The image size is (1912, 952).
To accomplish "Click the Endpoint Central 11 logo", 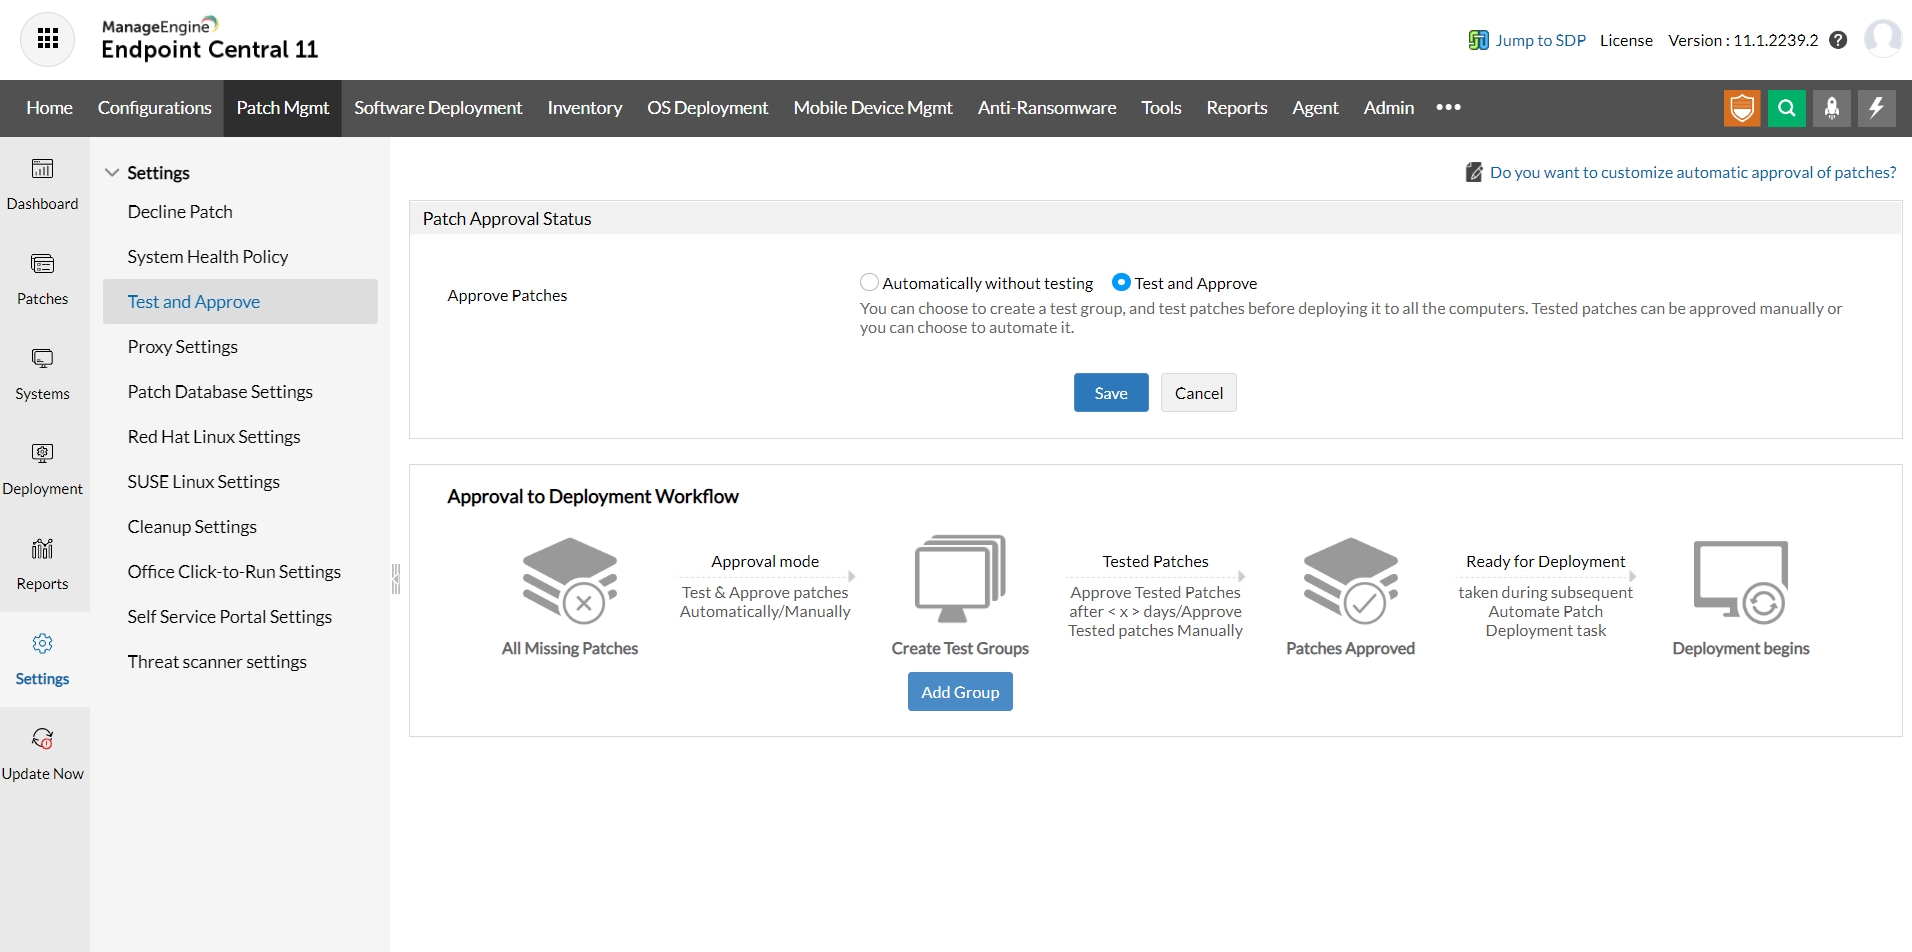I will click(x=210, y=40).
